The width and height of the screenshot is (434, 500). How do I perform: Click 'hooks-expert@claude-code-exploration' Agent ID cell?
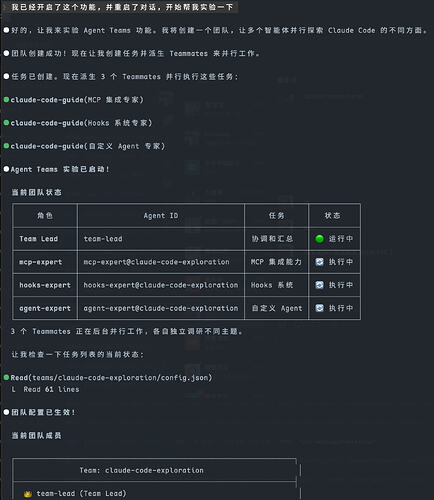[161, 285]
